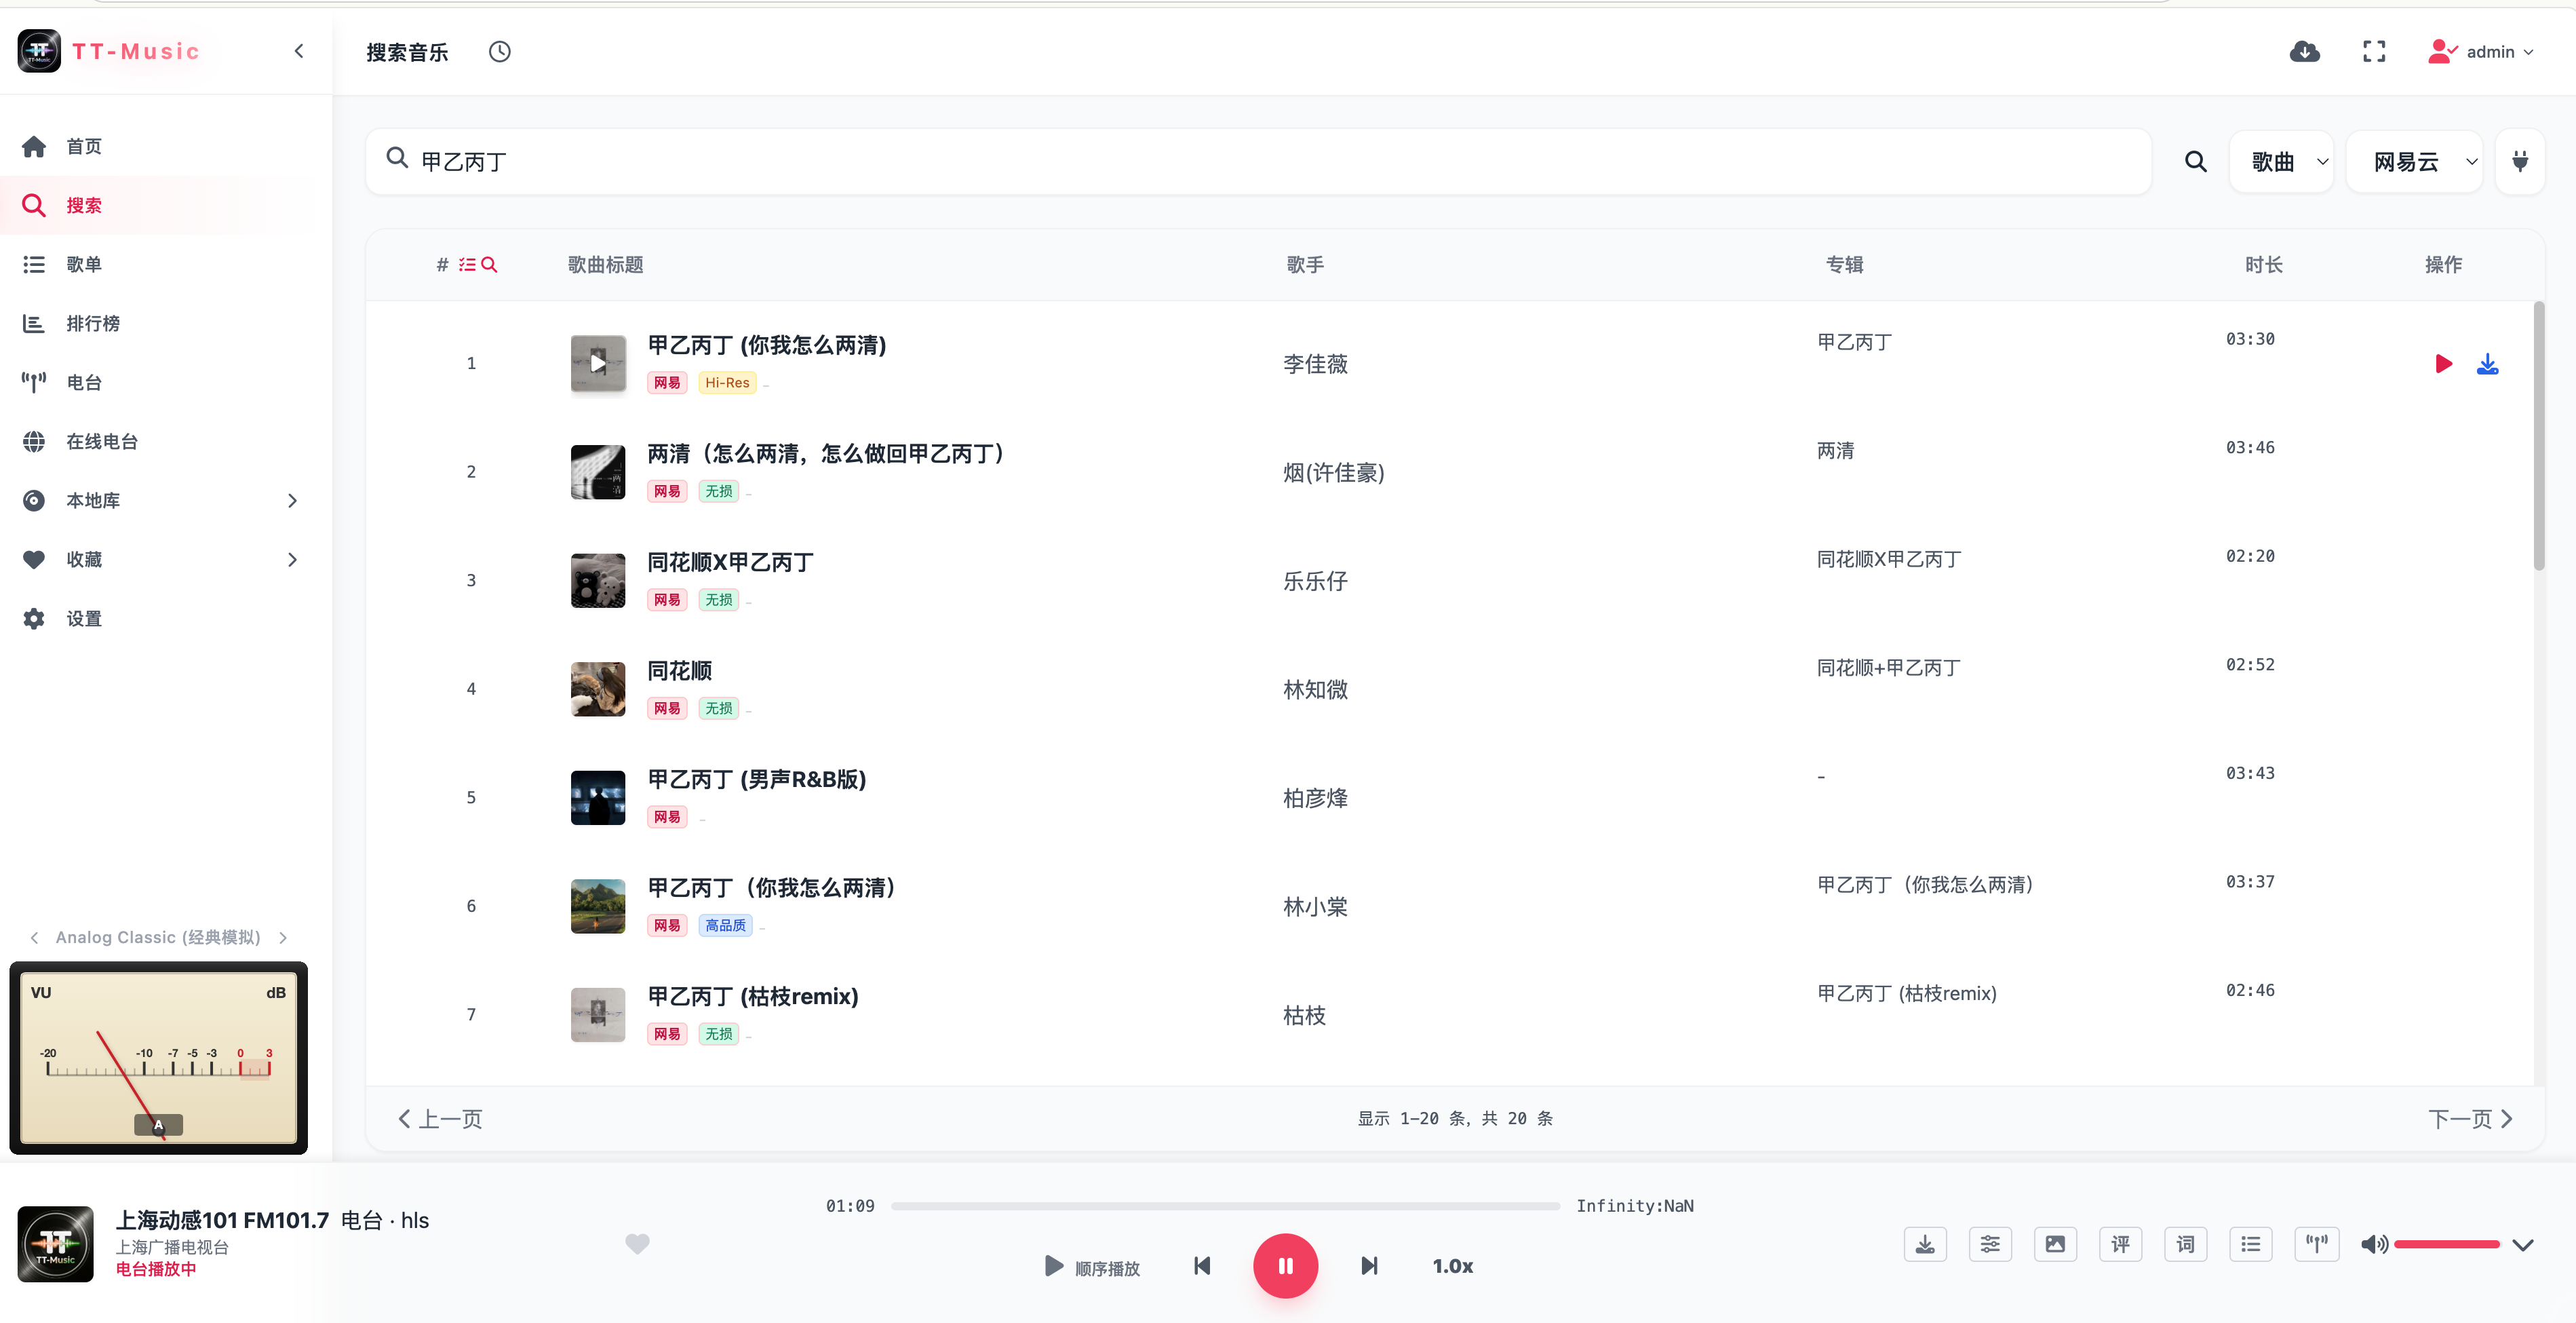Adjust the red volume slider
This screenshot has width=2576, height=1323.
point(2446,1244)
